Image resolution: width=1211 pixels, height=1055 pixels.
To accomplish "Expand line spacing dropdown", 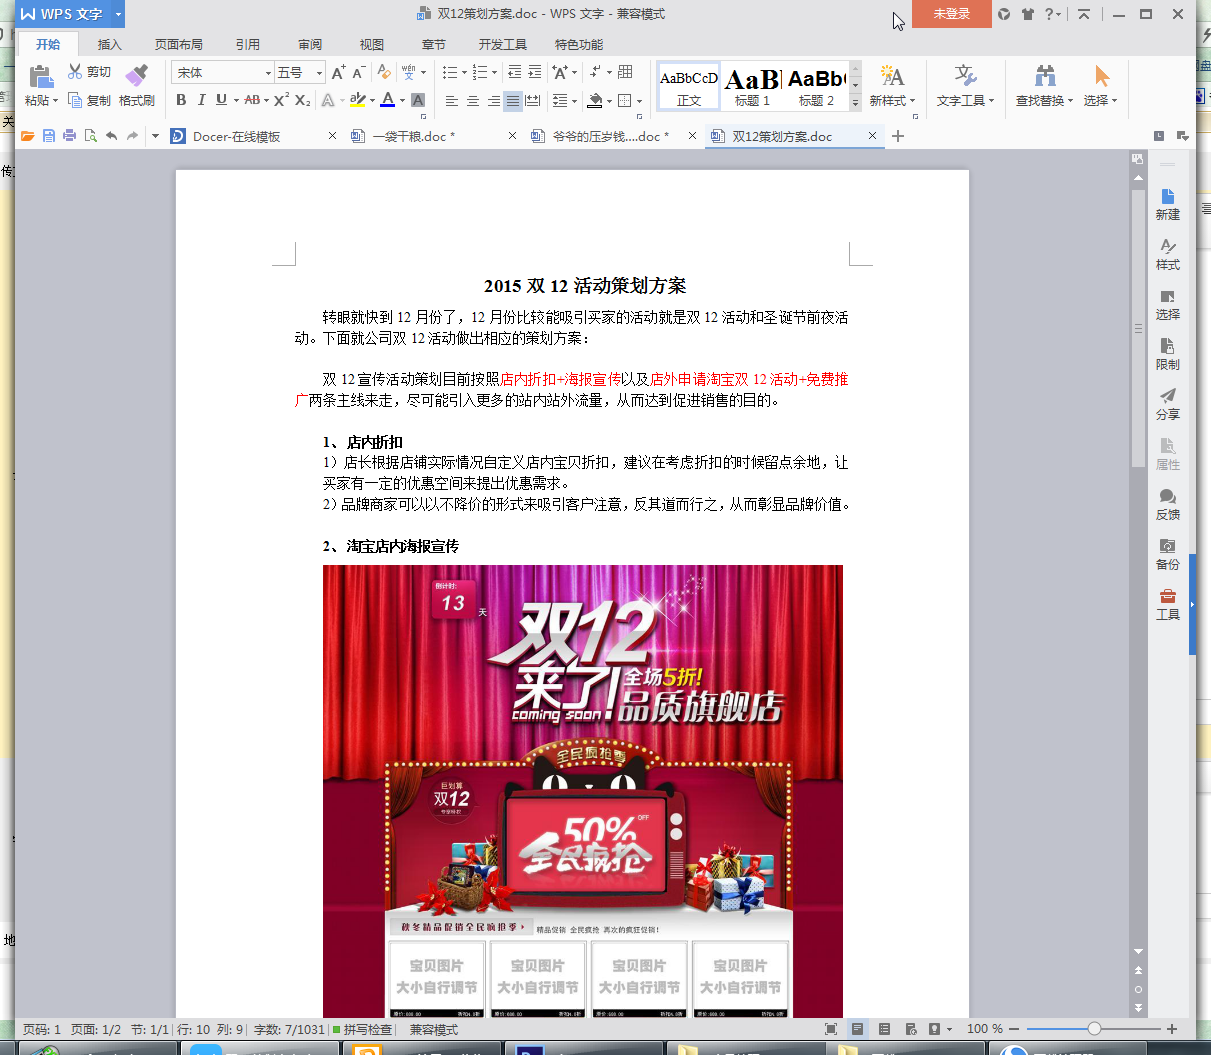I will [x=574, y=101].
